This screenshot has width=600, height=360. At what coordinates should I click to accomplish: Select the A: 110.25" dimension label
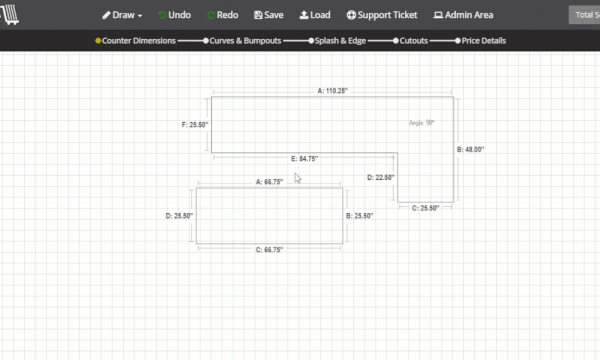(x=333, y=91)
